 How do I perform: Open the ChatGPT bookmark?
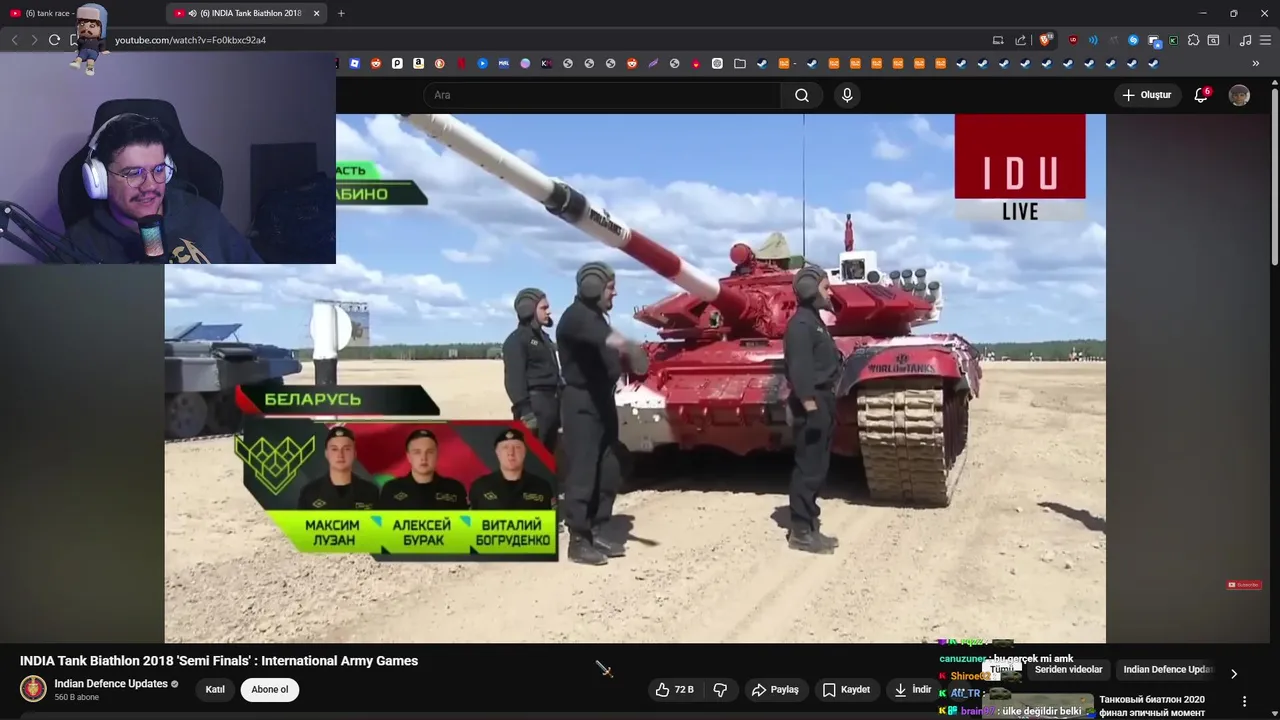click(x=717, y=63)
